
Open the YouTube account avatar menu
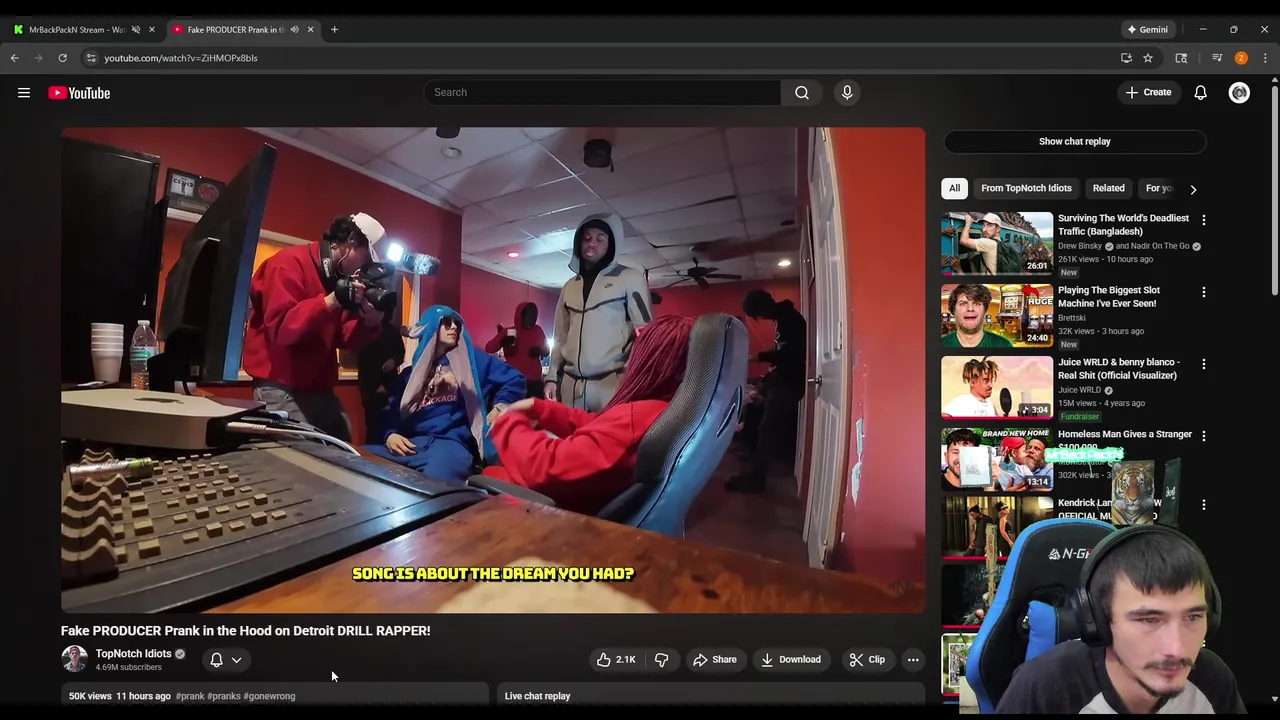click(x=1239, y=93)
